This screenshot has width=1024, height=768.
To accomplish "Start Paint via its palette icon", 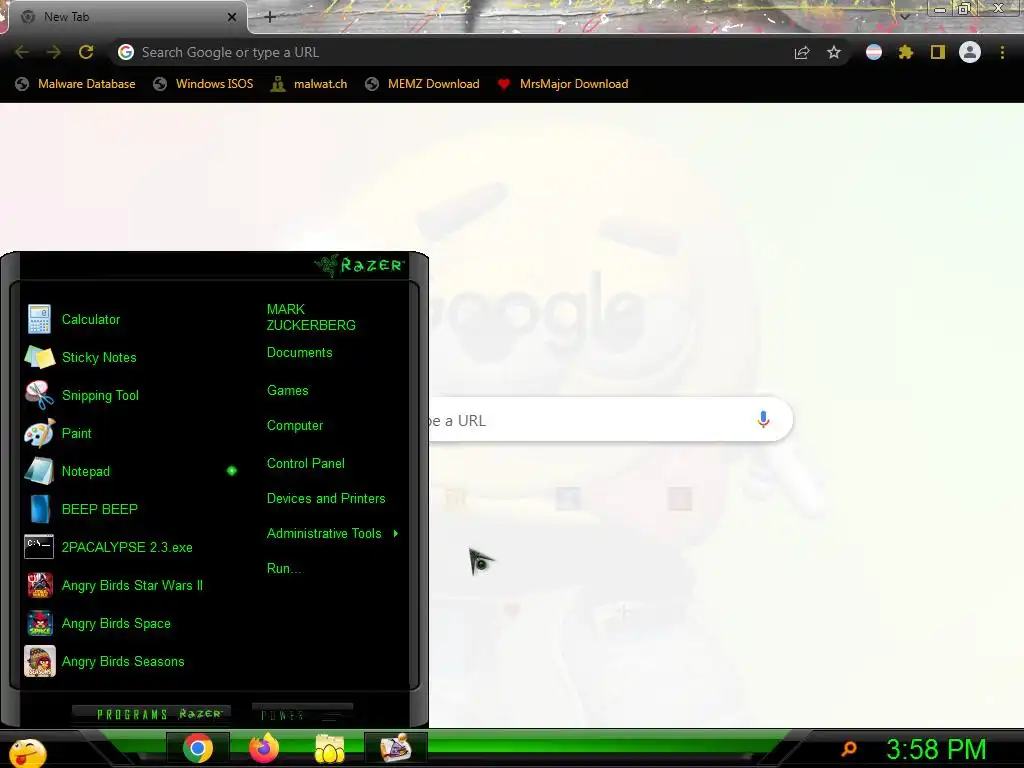I will [x=39, y=433].
